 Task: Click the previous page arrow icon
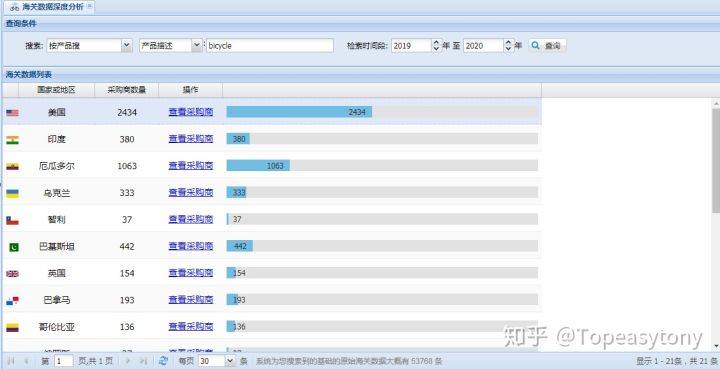coord(26,361)
